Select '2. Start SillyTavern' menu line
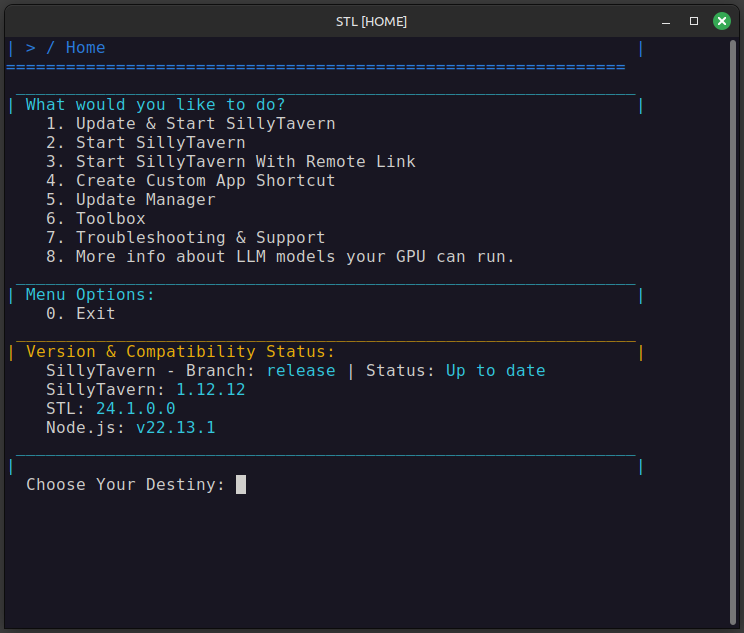This screenshot has height=633, width=744. [x=146, y=143]
